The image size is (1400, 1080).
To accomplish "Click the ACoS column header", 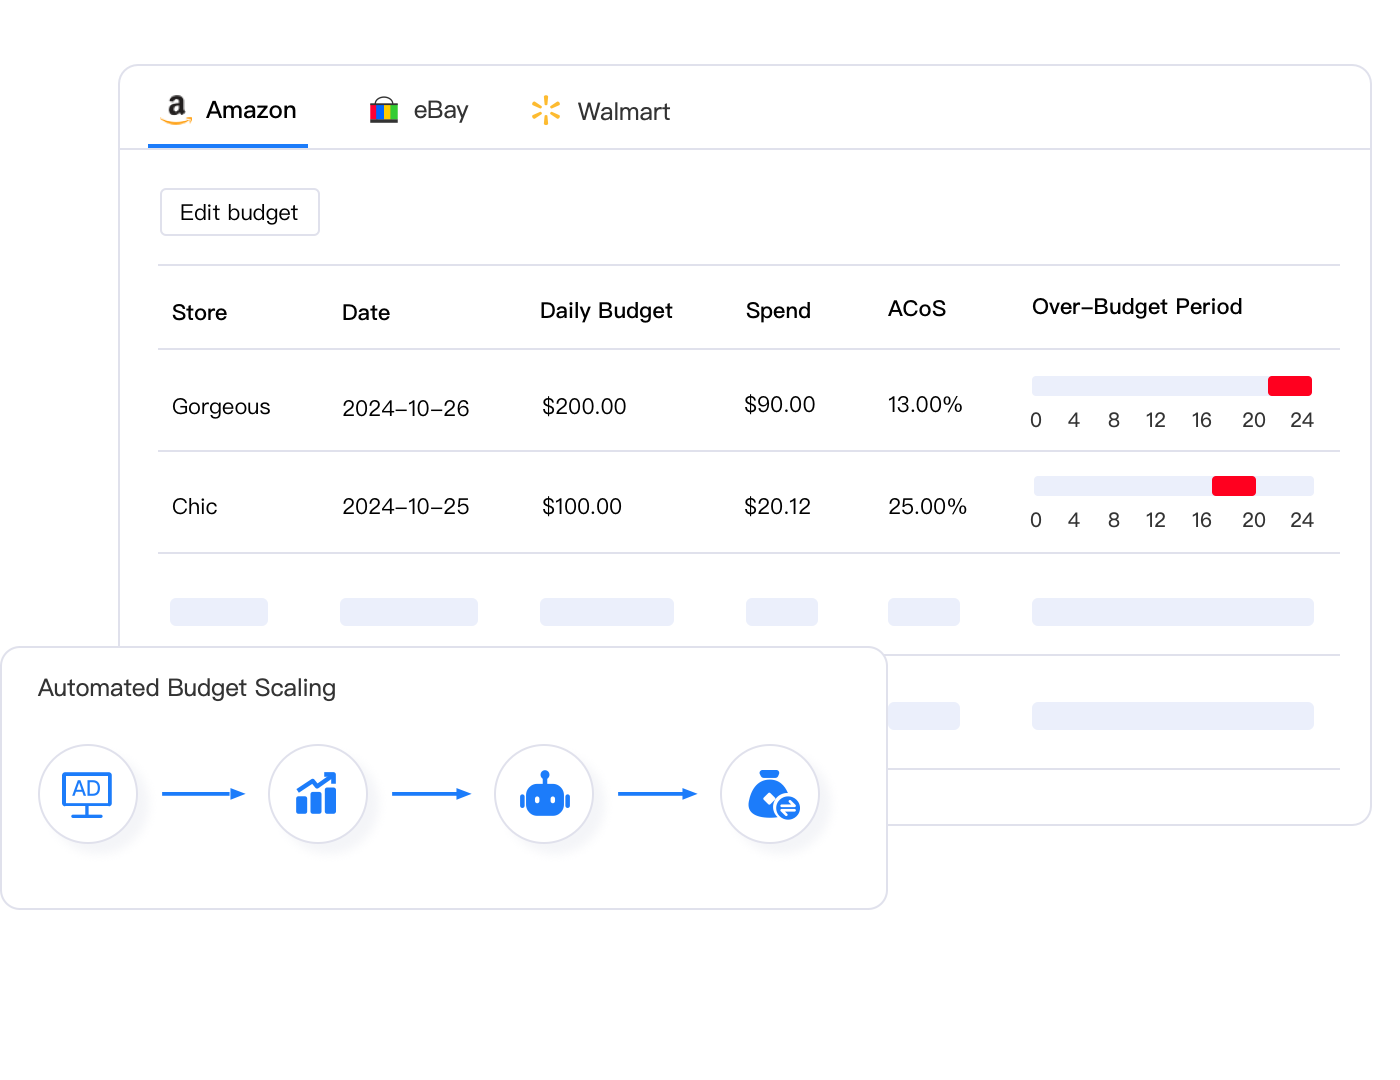I will pyautogui.click(x=917, y=309).
